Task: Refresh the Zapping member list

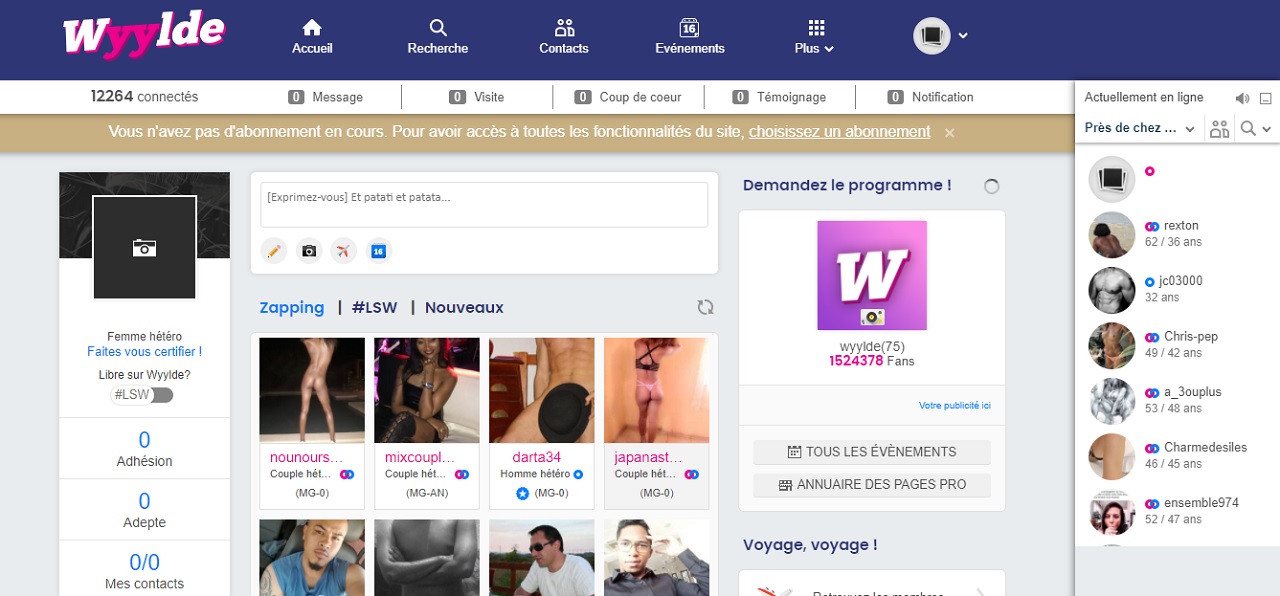Action: pyautogui.click(x=705, y=308)
